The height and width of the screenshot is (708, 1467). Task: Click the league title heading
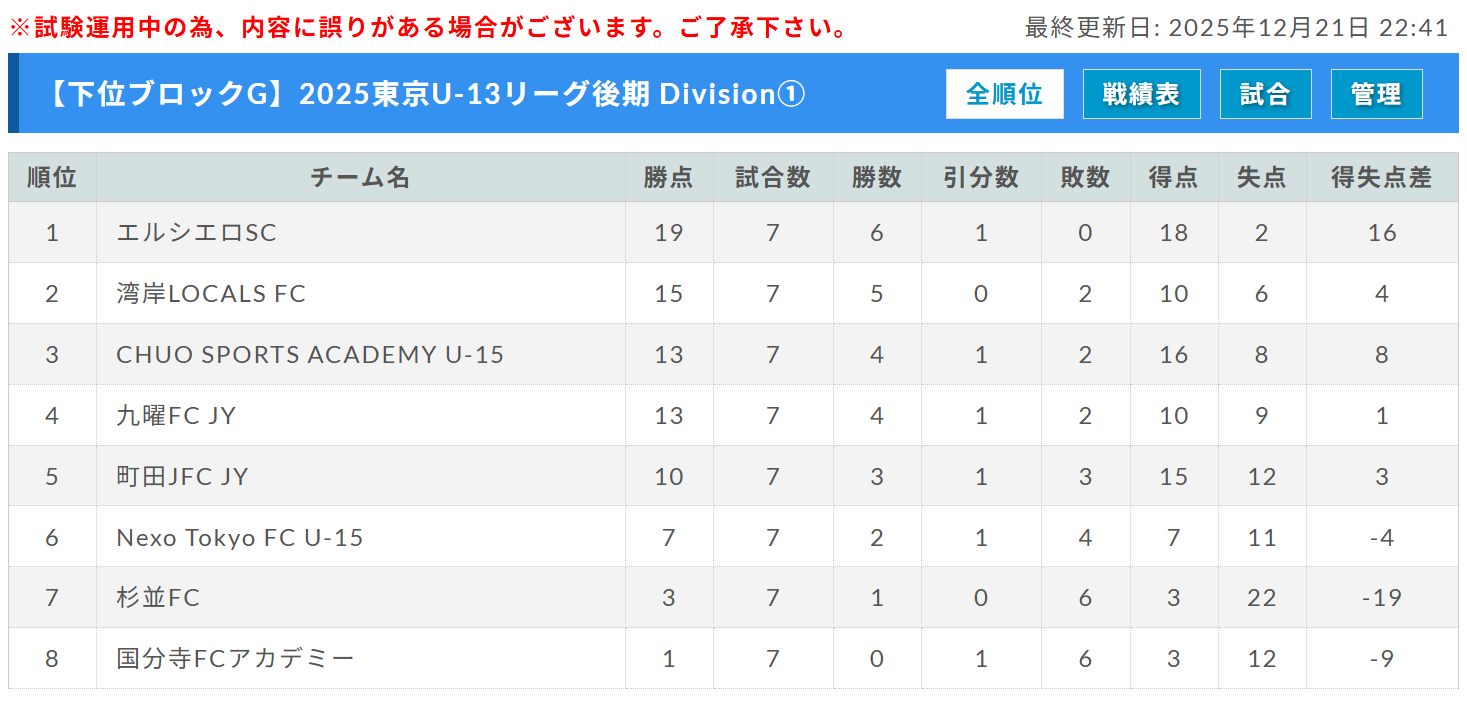(425, 94)
